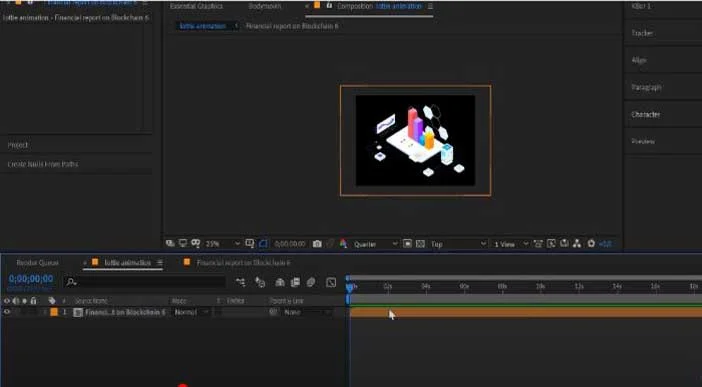Click the lock column header icon
The width and height of the screenshot is (702, 387).
coord(33,301)
